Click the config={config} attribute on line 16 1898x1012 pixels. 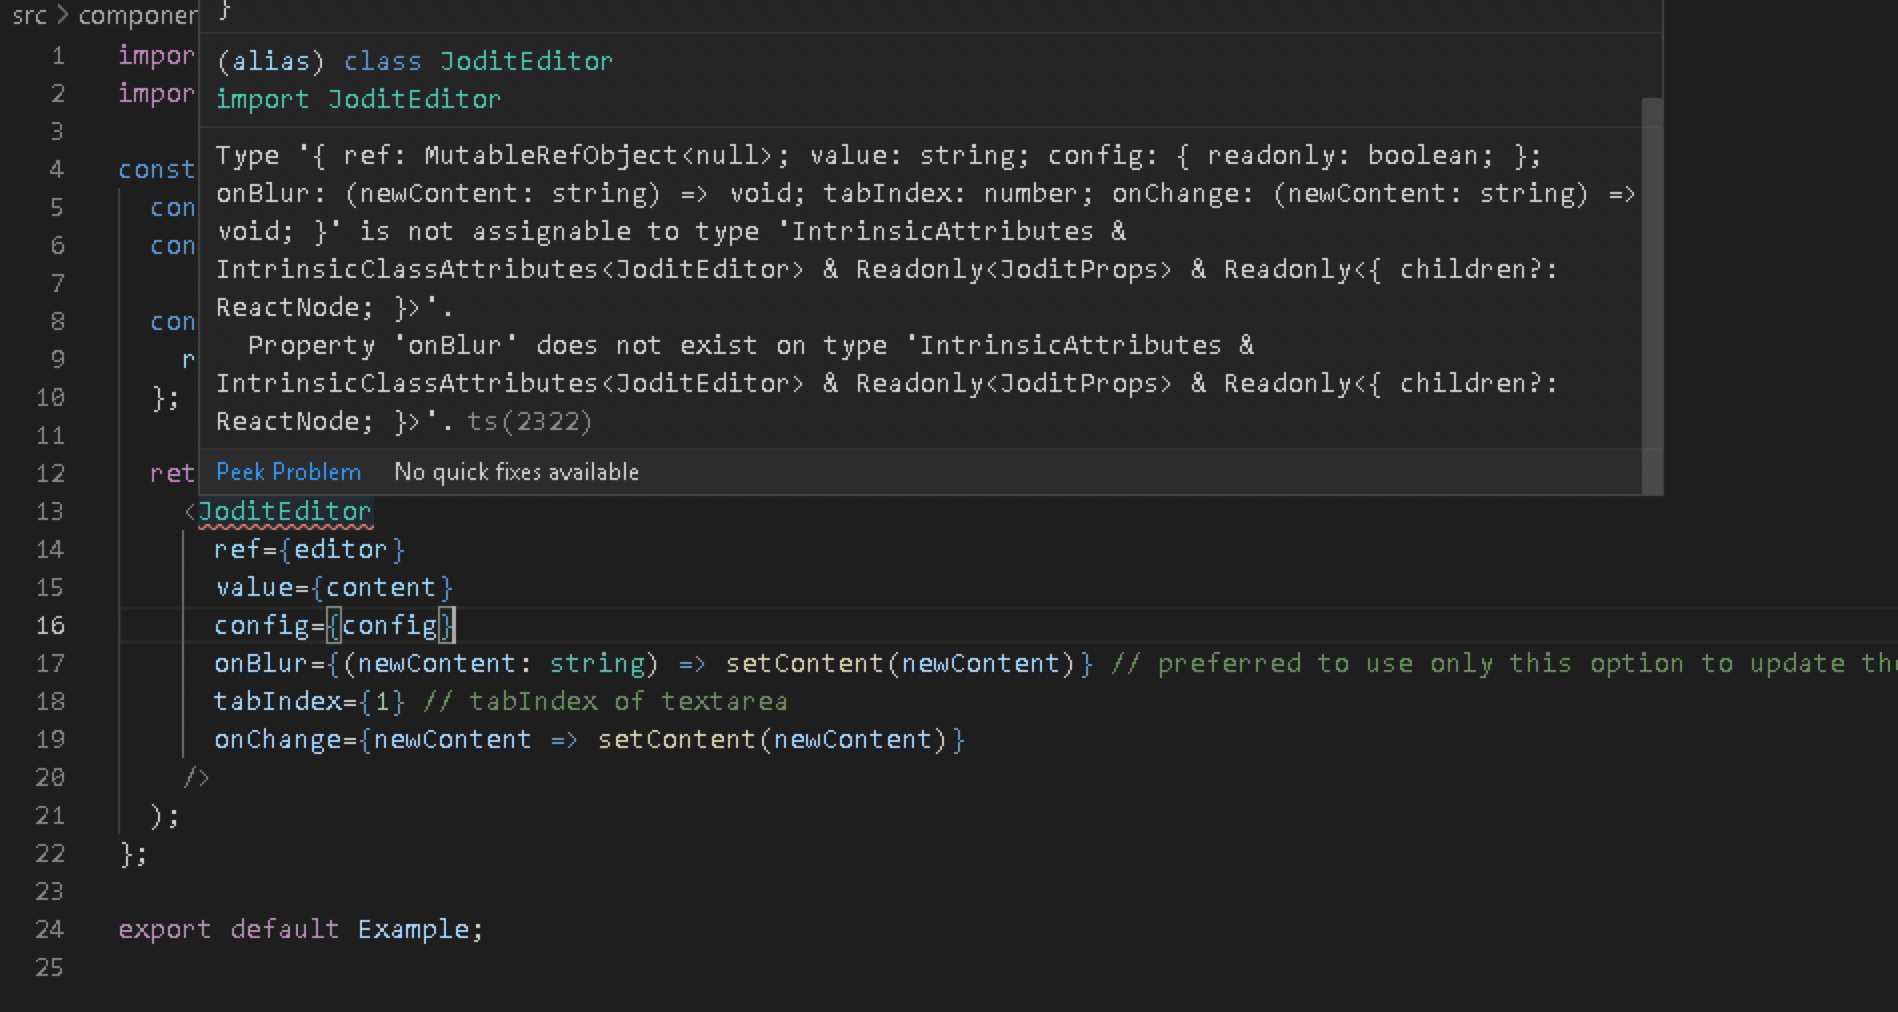tap(335, 626)
